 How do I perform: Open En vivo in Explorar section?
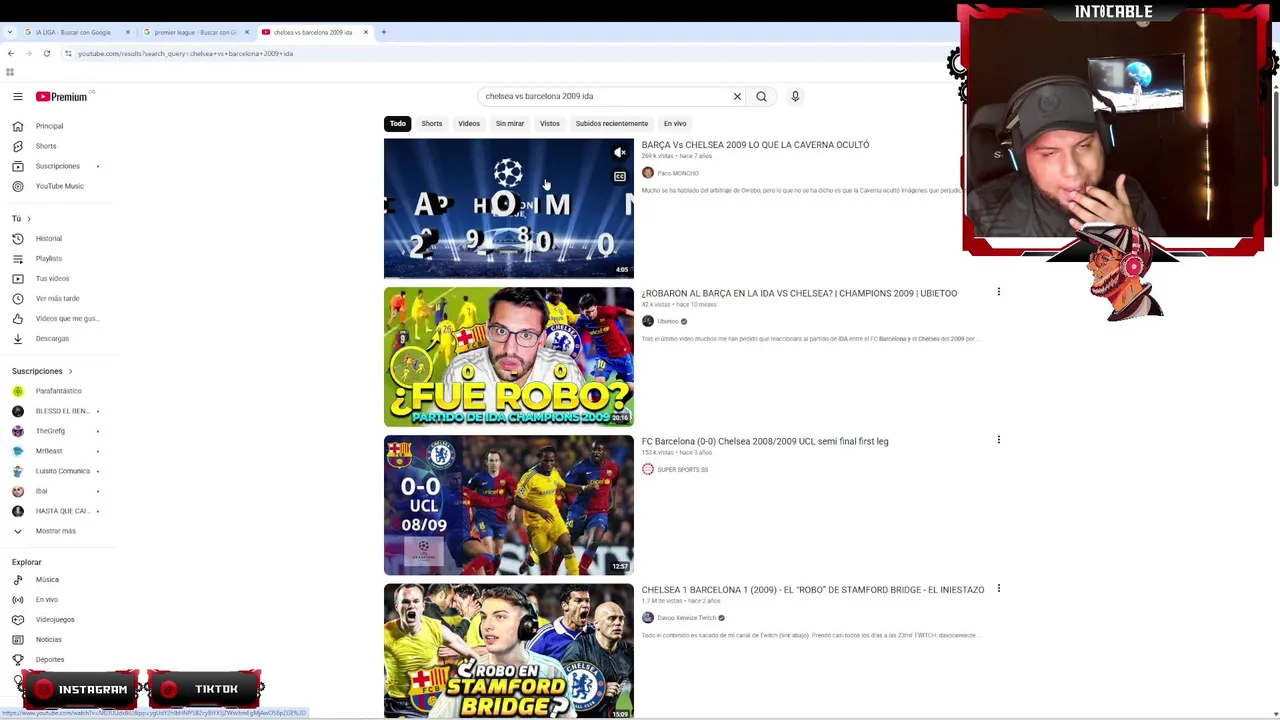pos(47,600)
